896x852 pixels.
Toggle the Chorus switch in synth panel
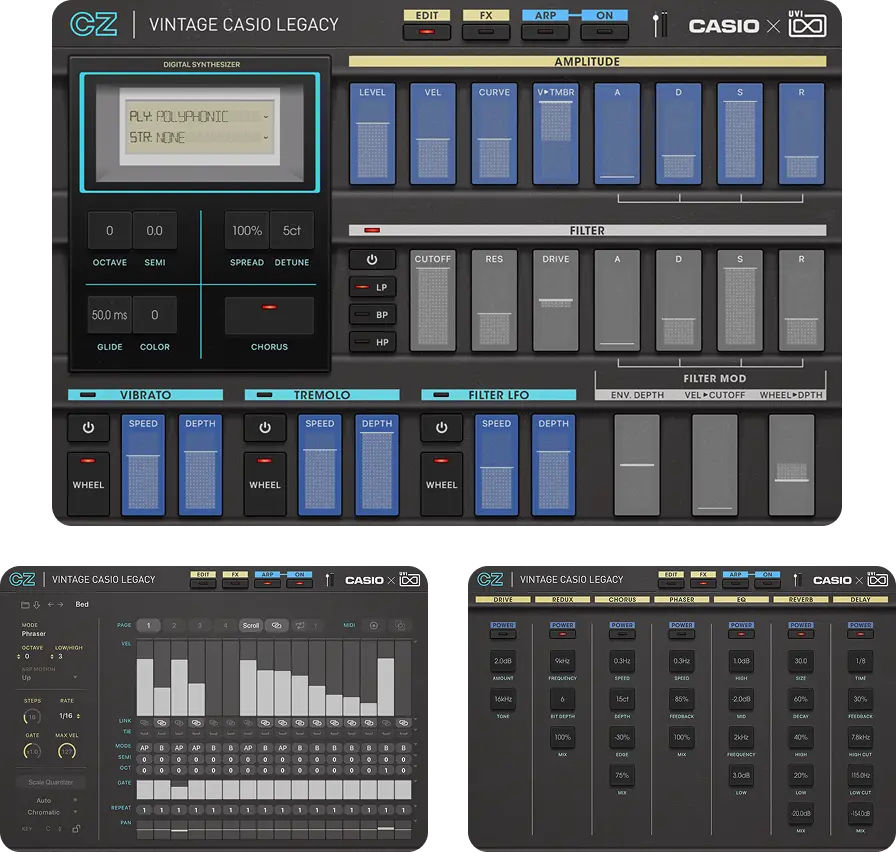coord(269,315)
